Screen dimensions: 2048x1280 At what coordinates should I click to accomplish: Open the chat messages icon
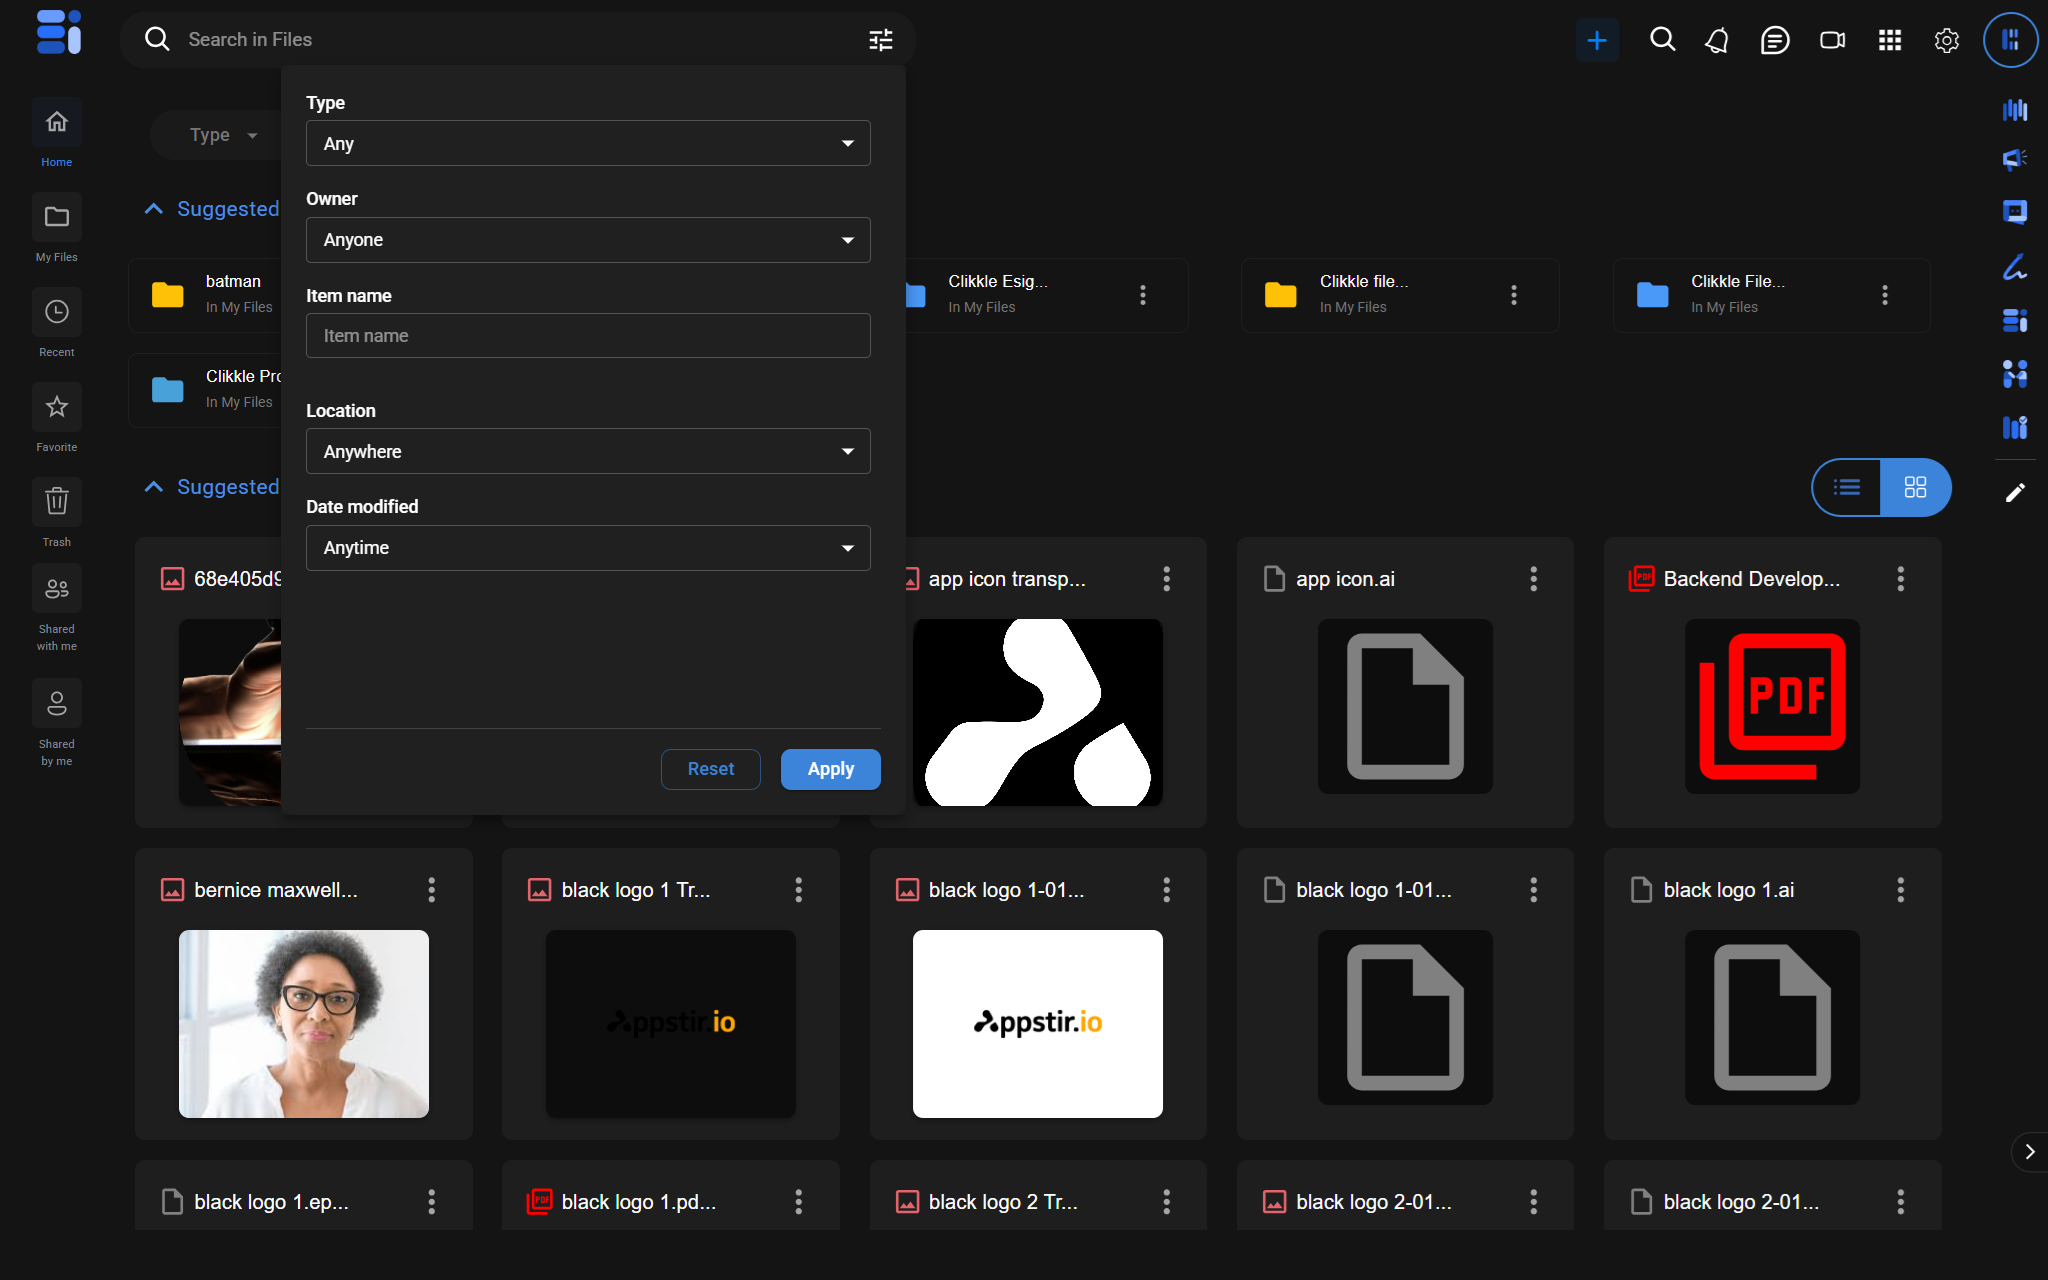click(1774, 40)
